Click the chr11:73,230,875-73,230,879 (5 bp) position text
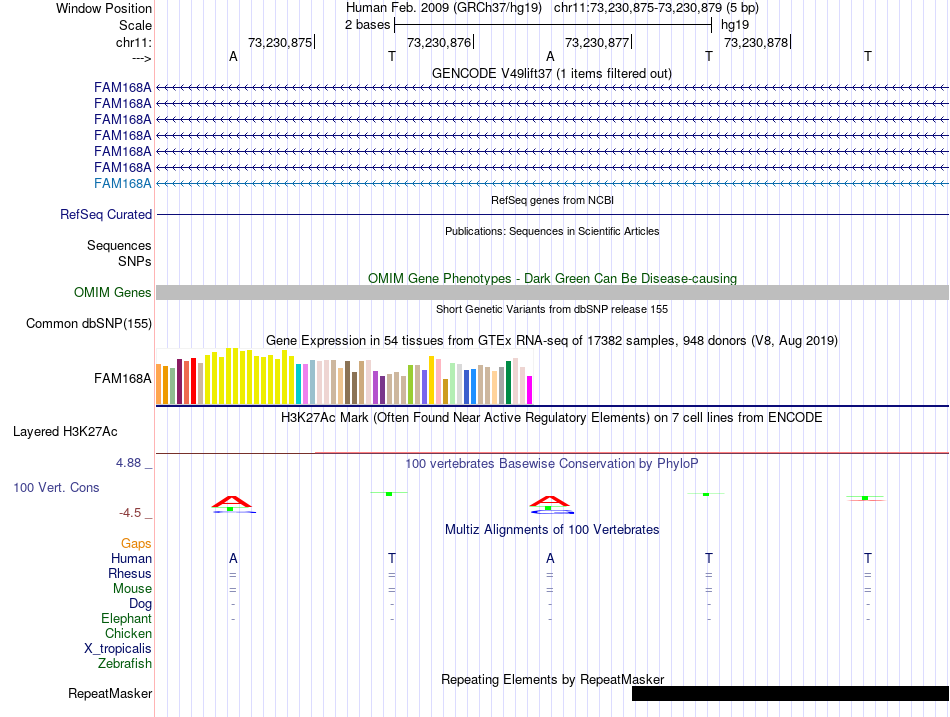 coord(656,8)
